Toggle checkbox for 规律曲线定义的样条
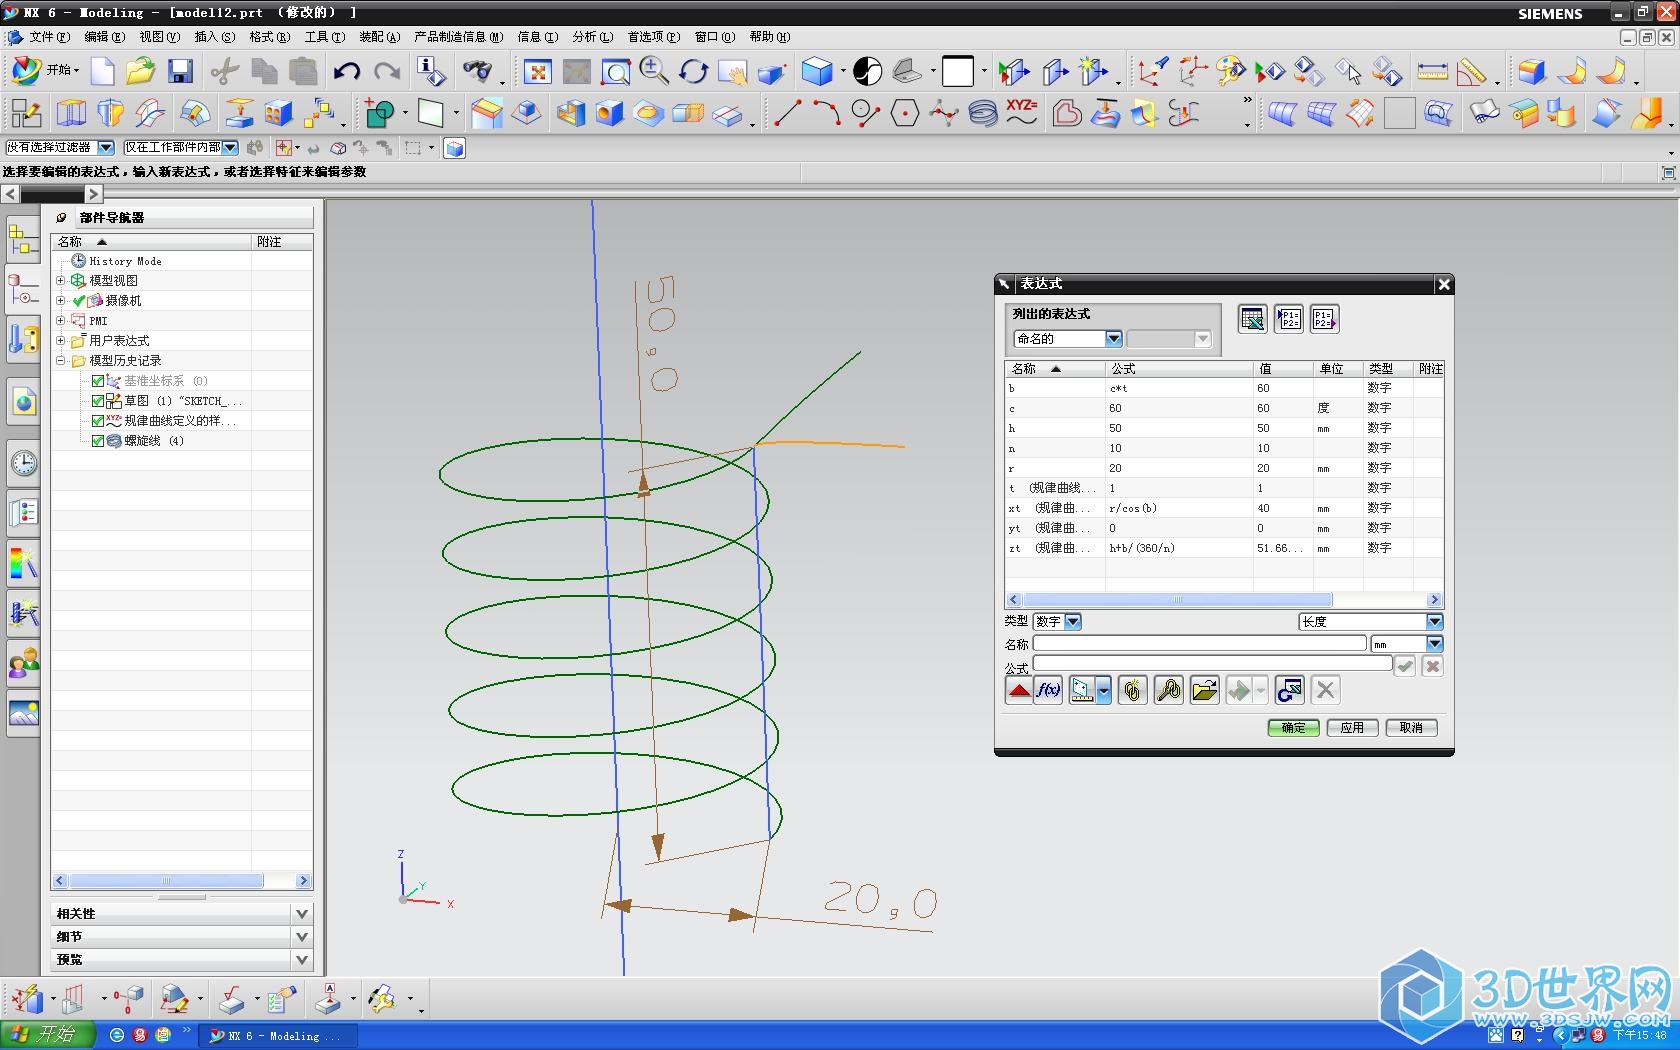The image size is (1680, 1050). tap(98, 421)
